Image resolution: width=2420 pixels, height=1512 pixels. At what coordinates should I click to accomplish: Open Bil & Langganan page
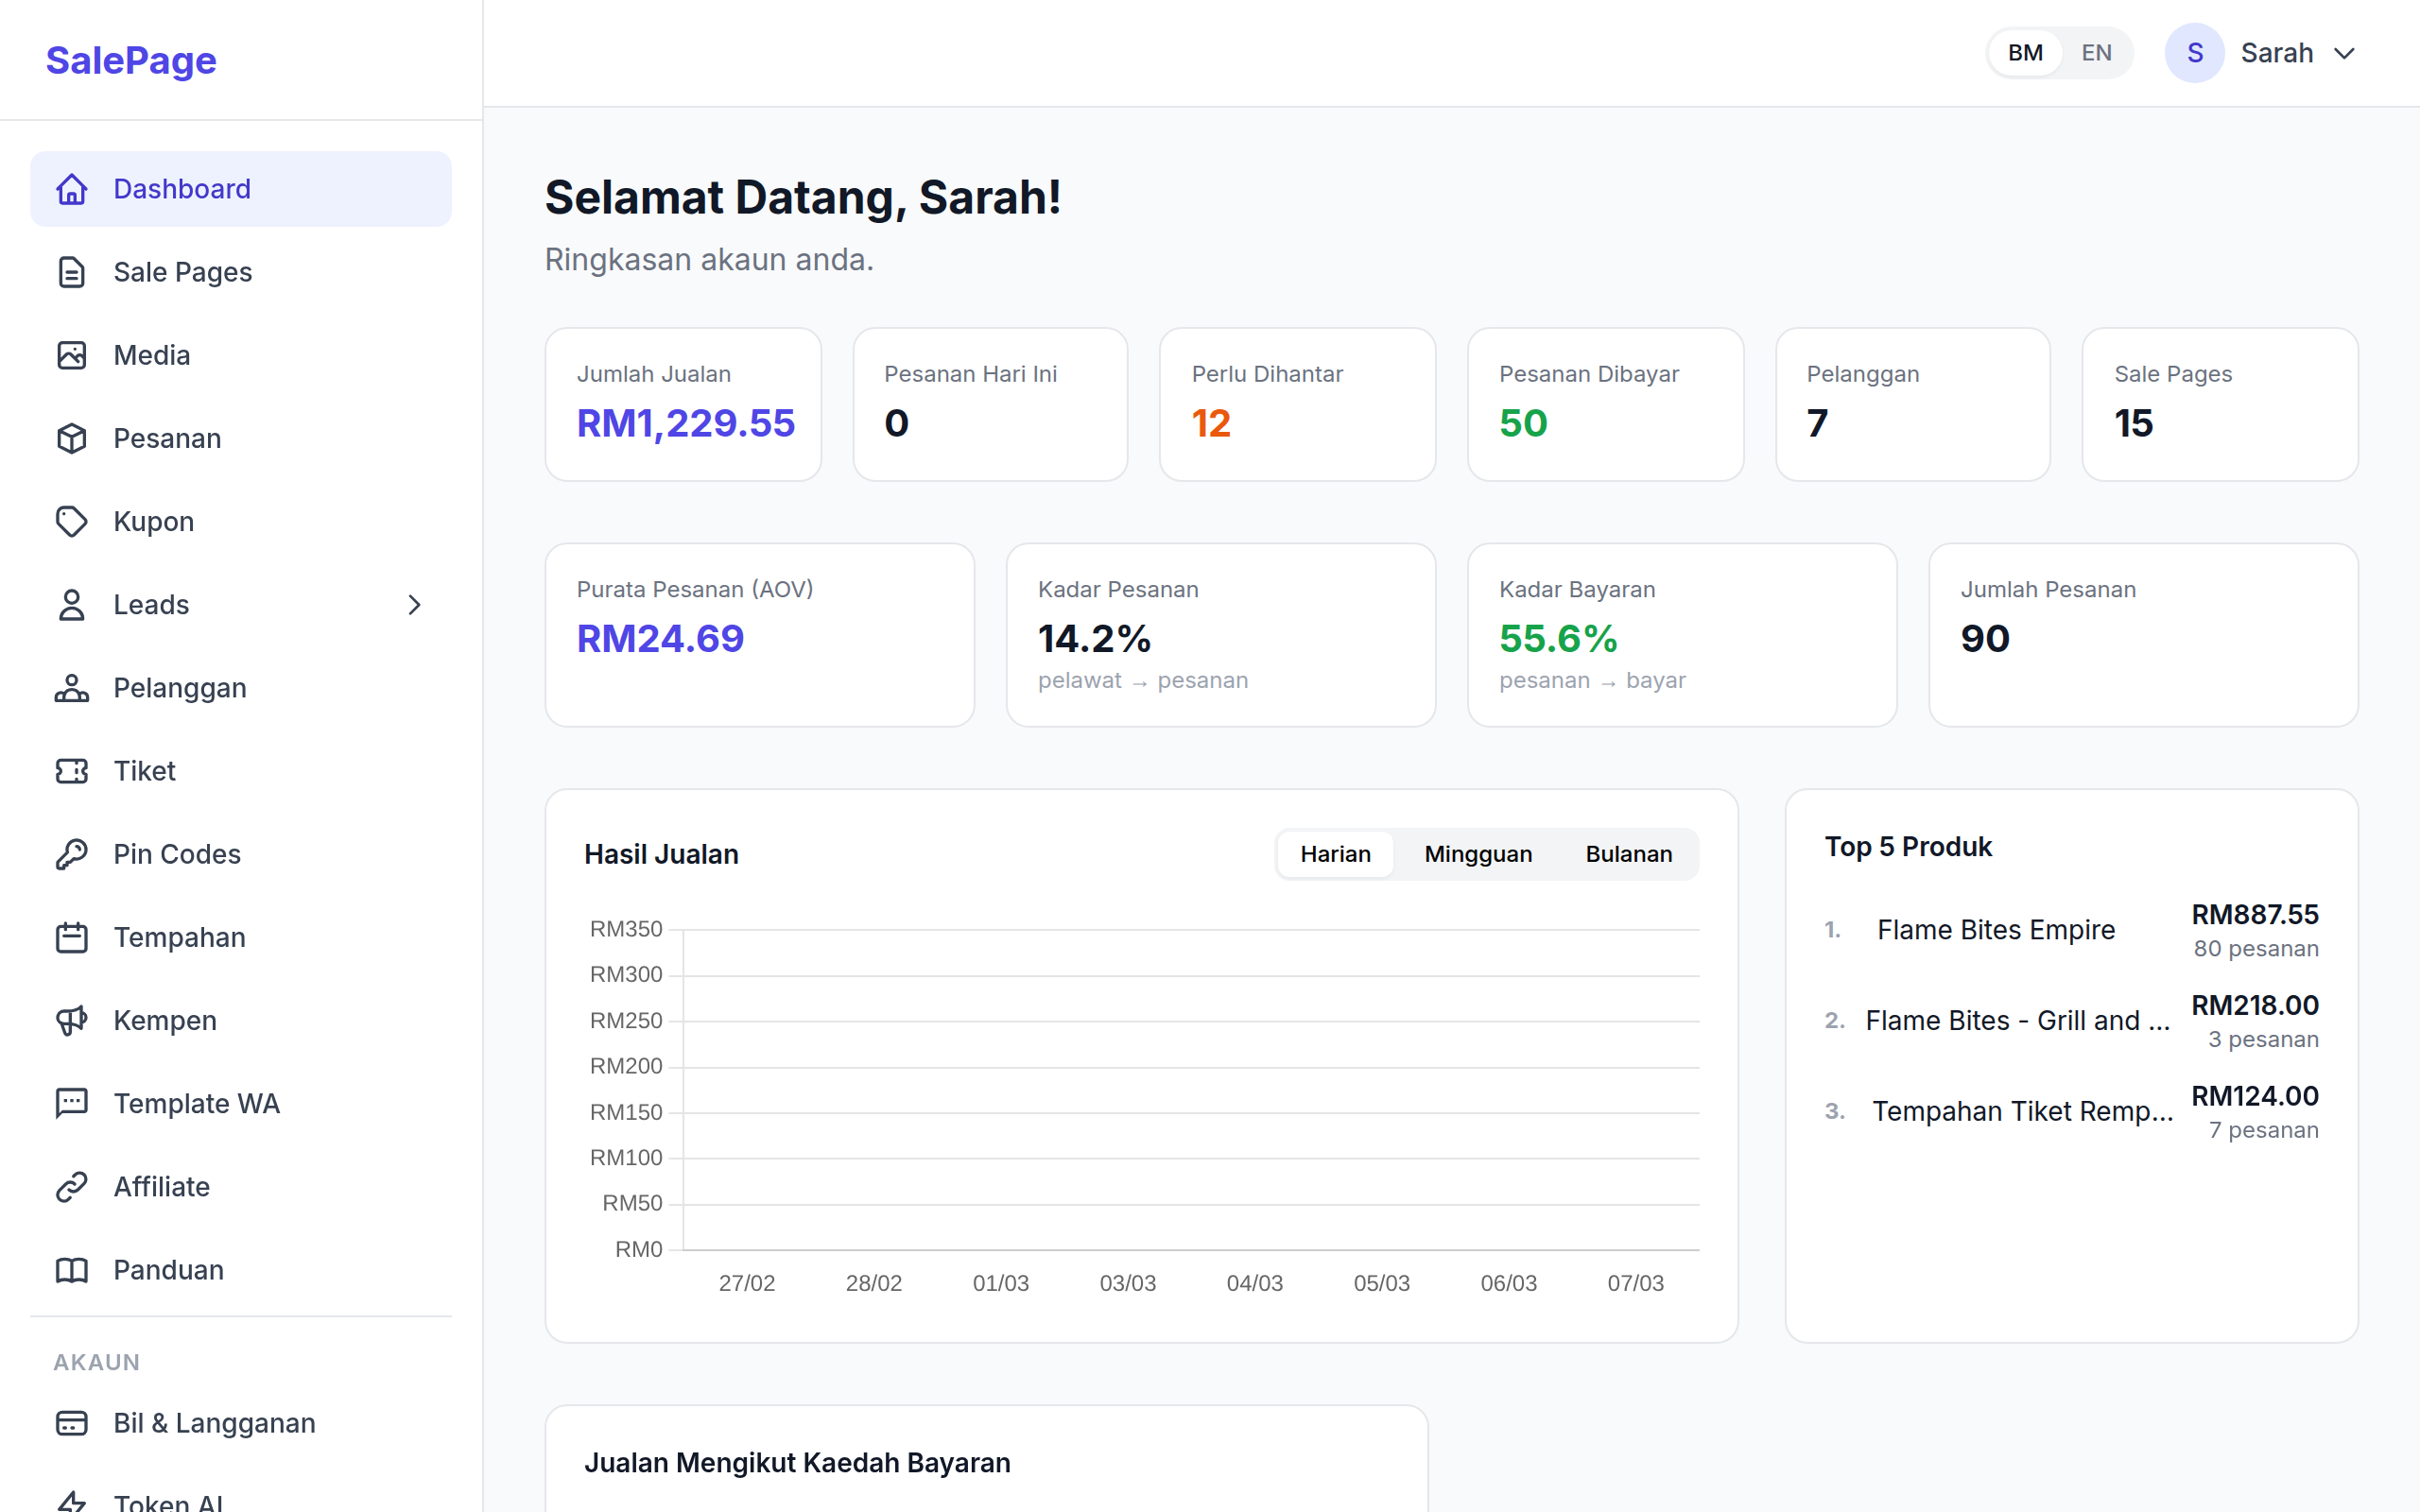pos(214,1422)
